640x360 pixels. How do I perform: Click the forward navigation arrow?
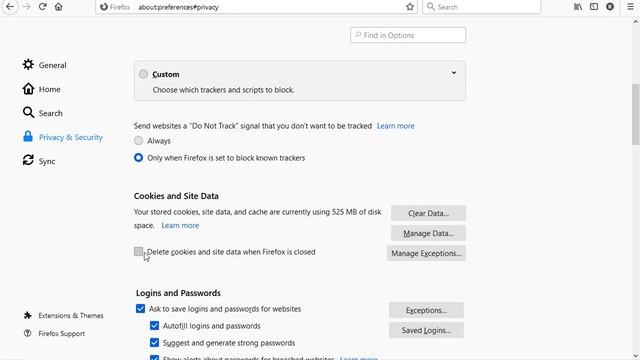tap(27, 7)
